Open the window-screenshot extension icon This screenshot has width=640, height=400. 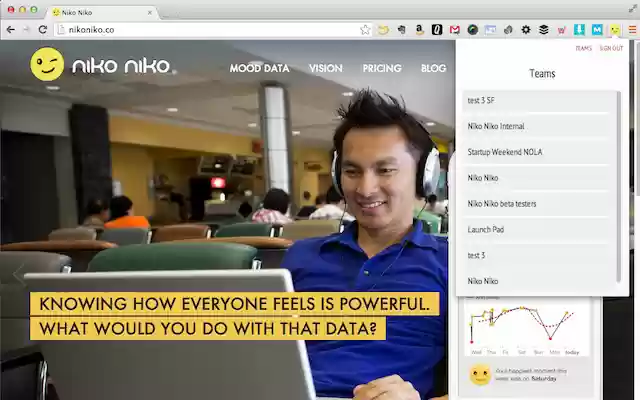pos(490,29)
